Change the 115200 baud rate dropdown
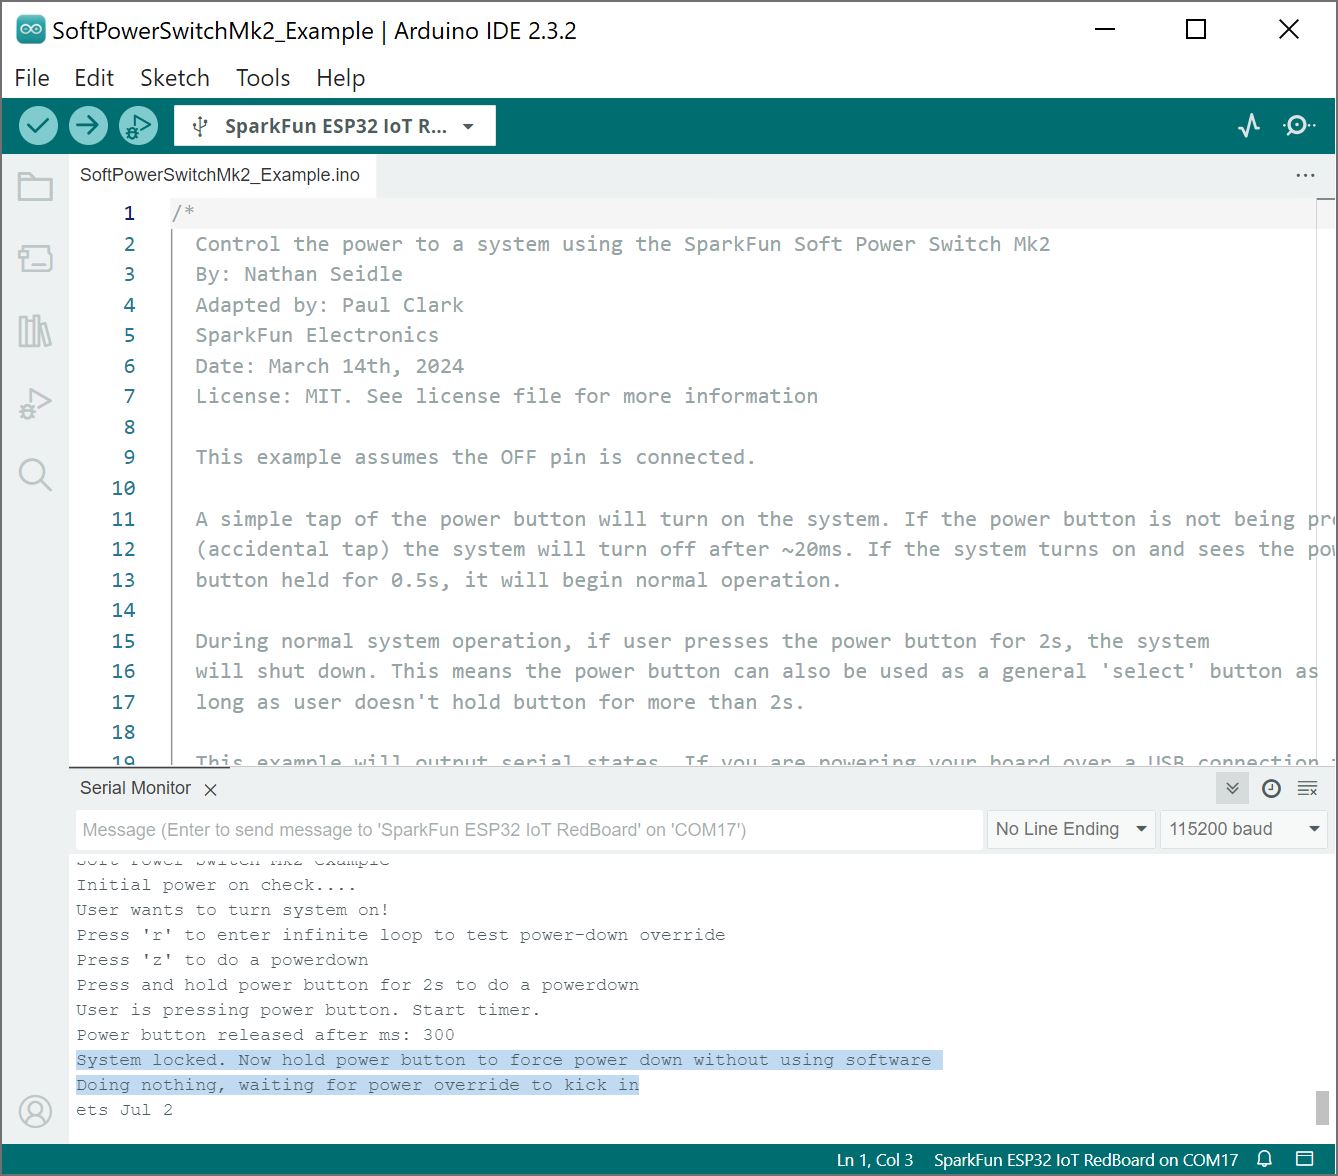The height and width of the screenshot is (1176, 1338). (x=1243, y=829)
